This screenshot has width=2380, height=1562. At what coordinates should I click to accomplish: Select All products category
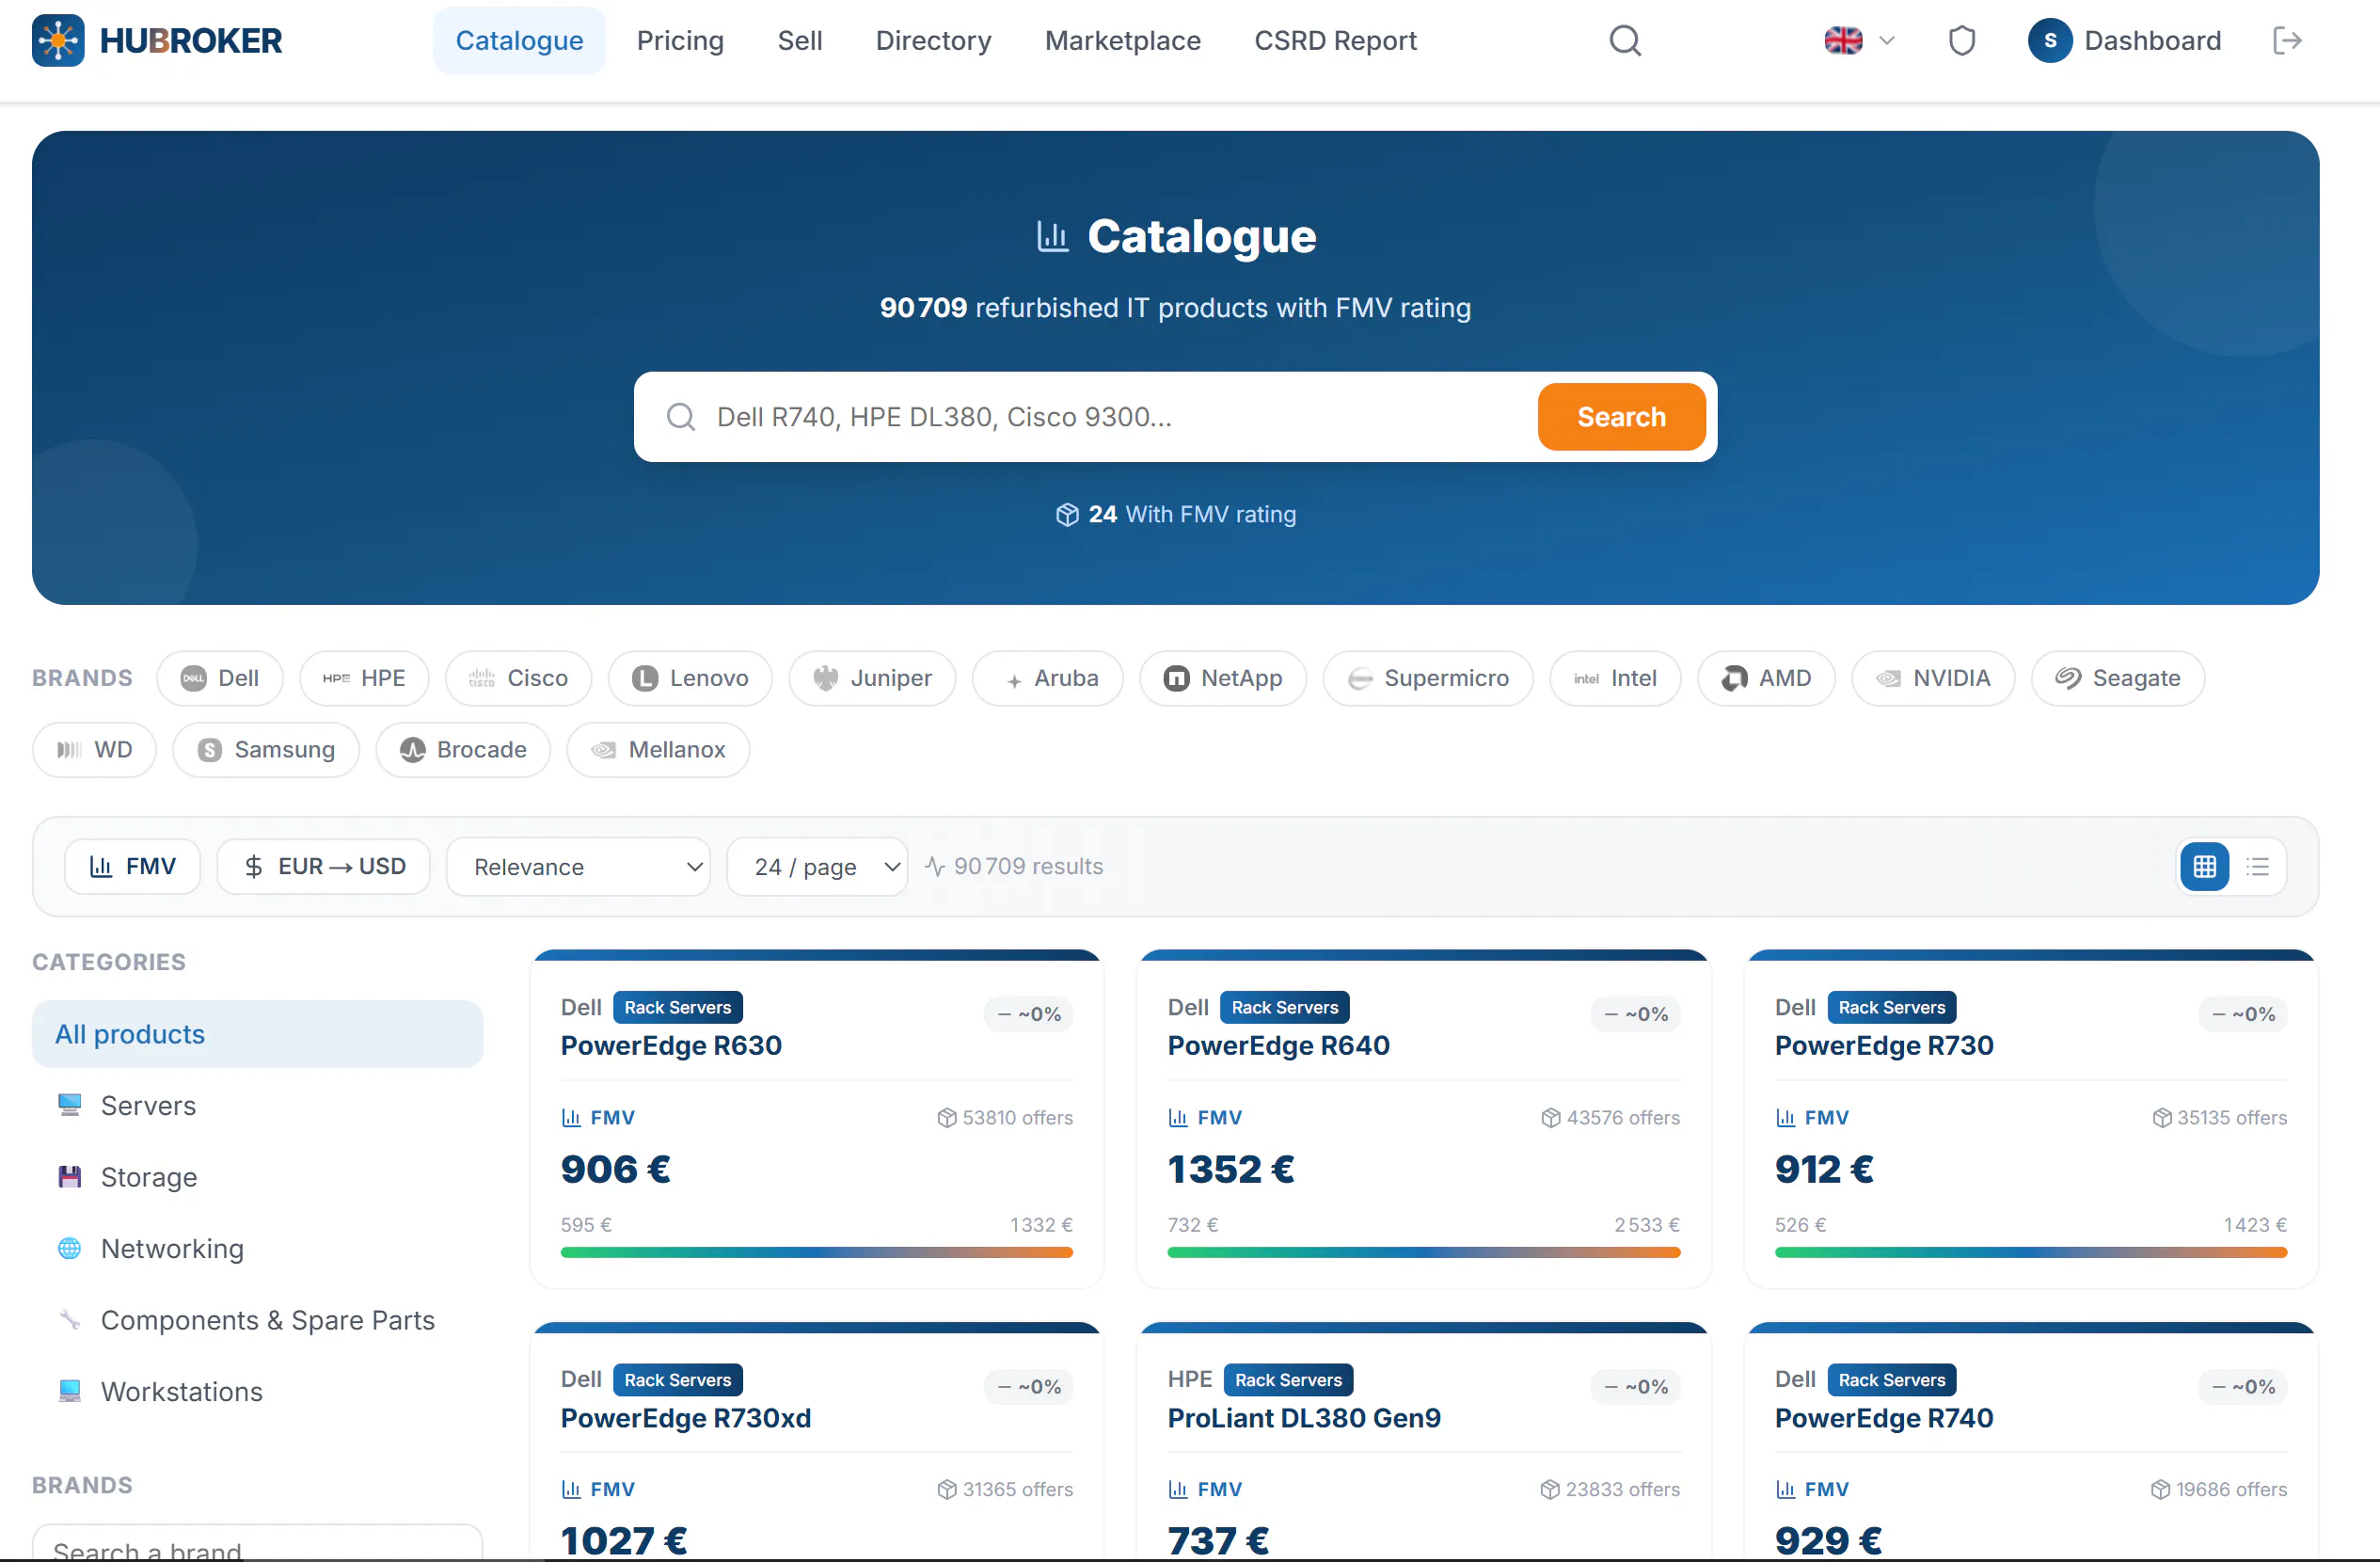point(257,1034)
